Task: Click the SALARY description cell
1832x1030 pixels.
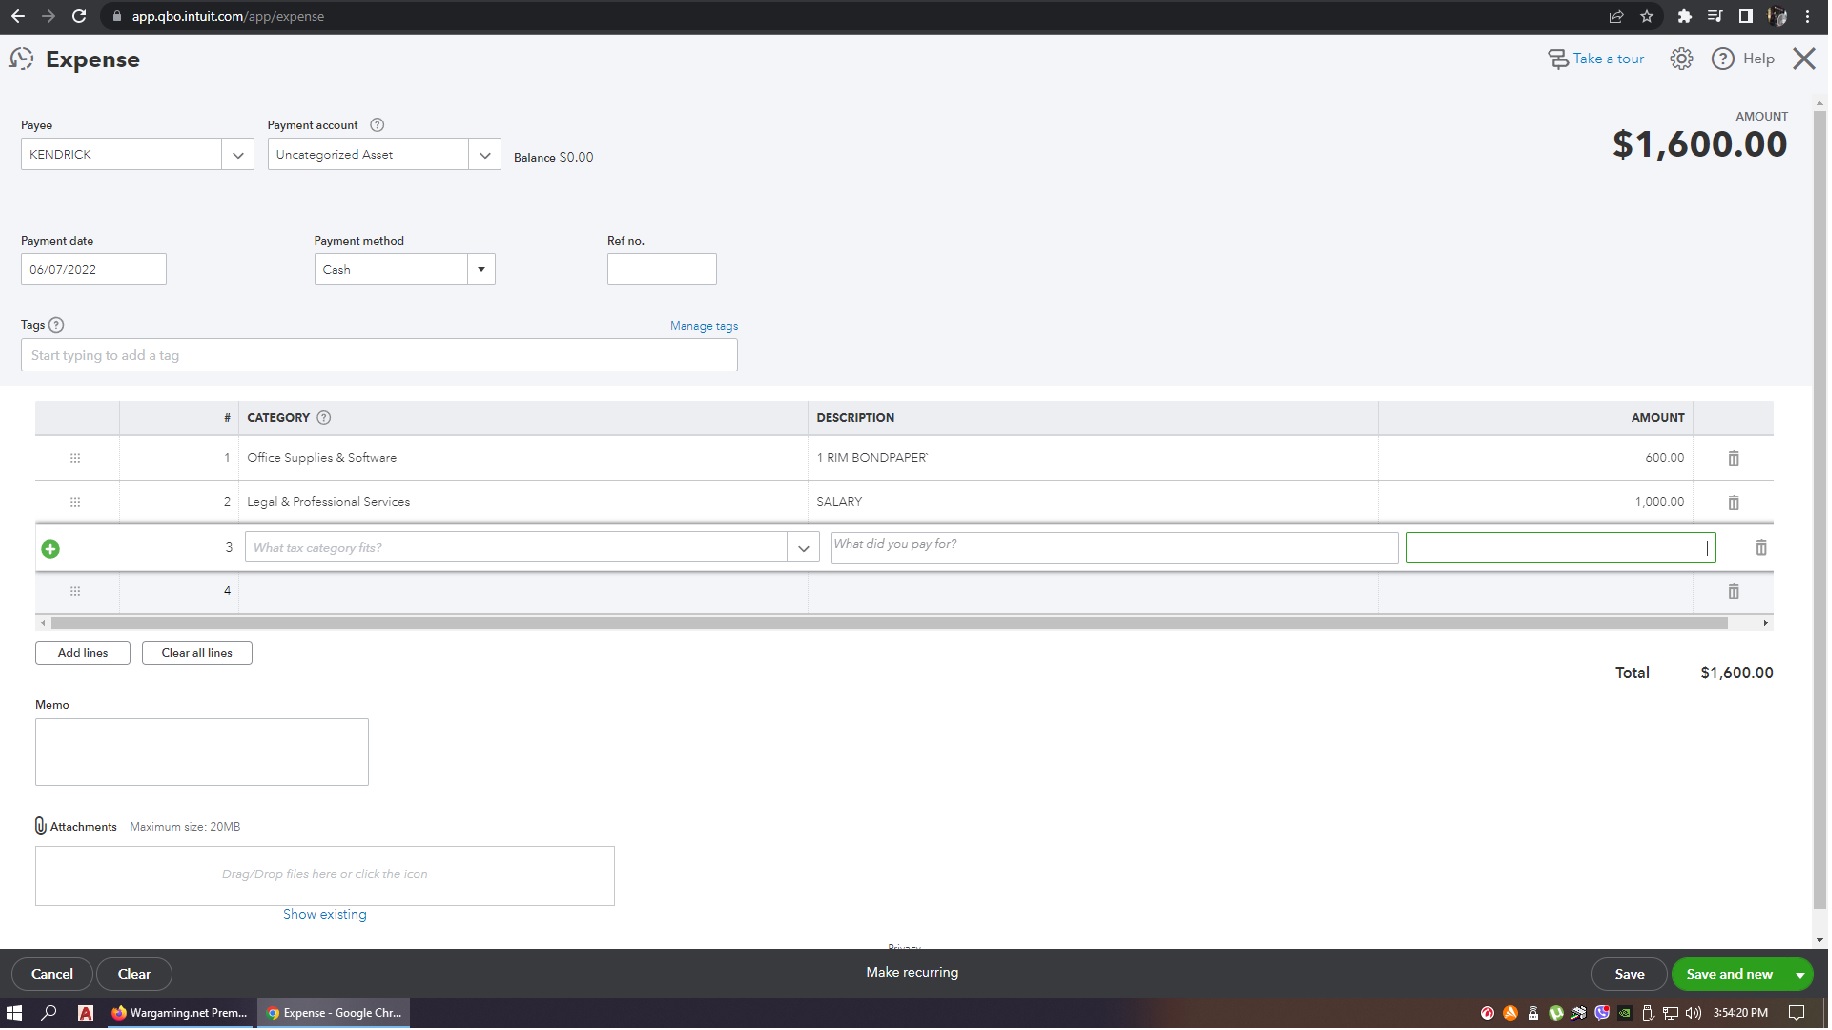Action: (x=1095, y=503)
